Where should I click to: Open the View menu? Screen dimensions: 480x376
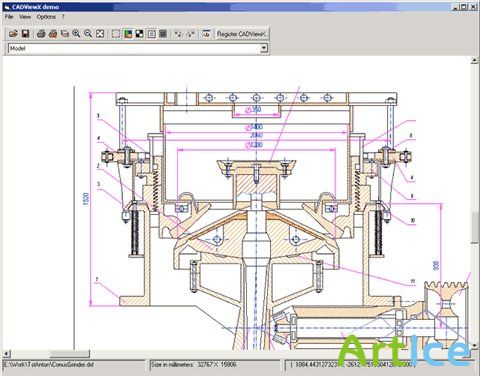(25, 17)
